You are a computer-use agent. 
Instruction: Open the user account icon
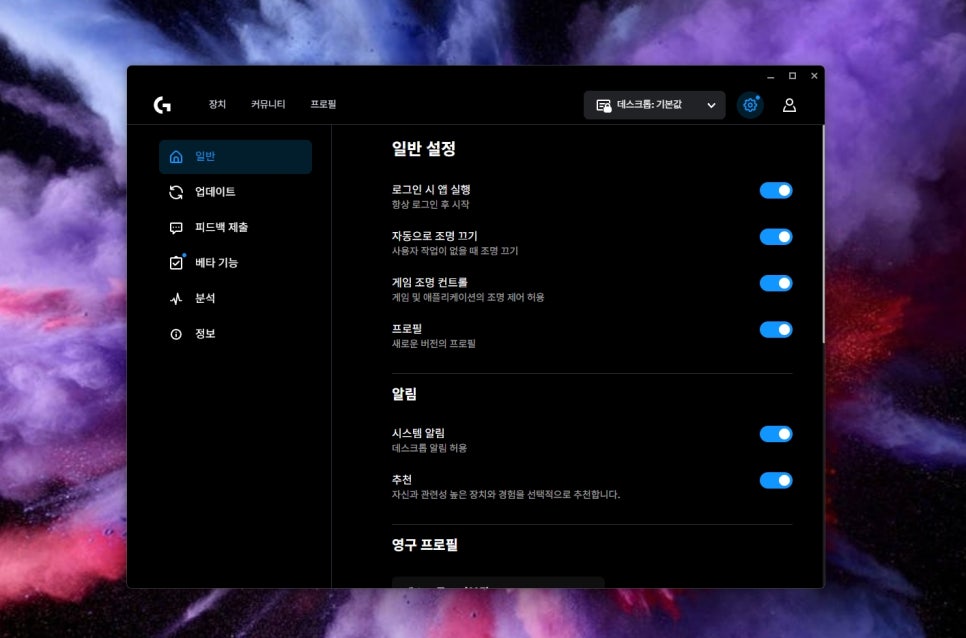click(789, 105)
